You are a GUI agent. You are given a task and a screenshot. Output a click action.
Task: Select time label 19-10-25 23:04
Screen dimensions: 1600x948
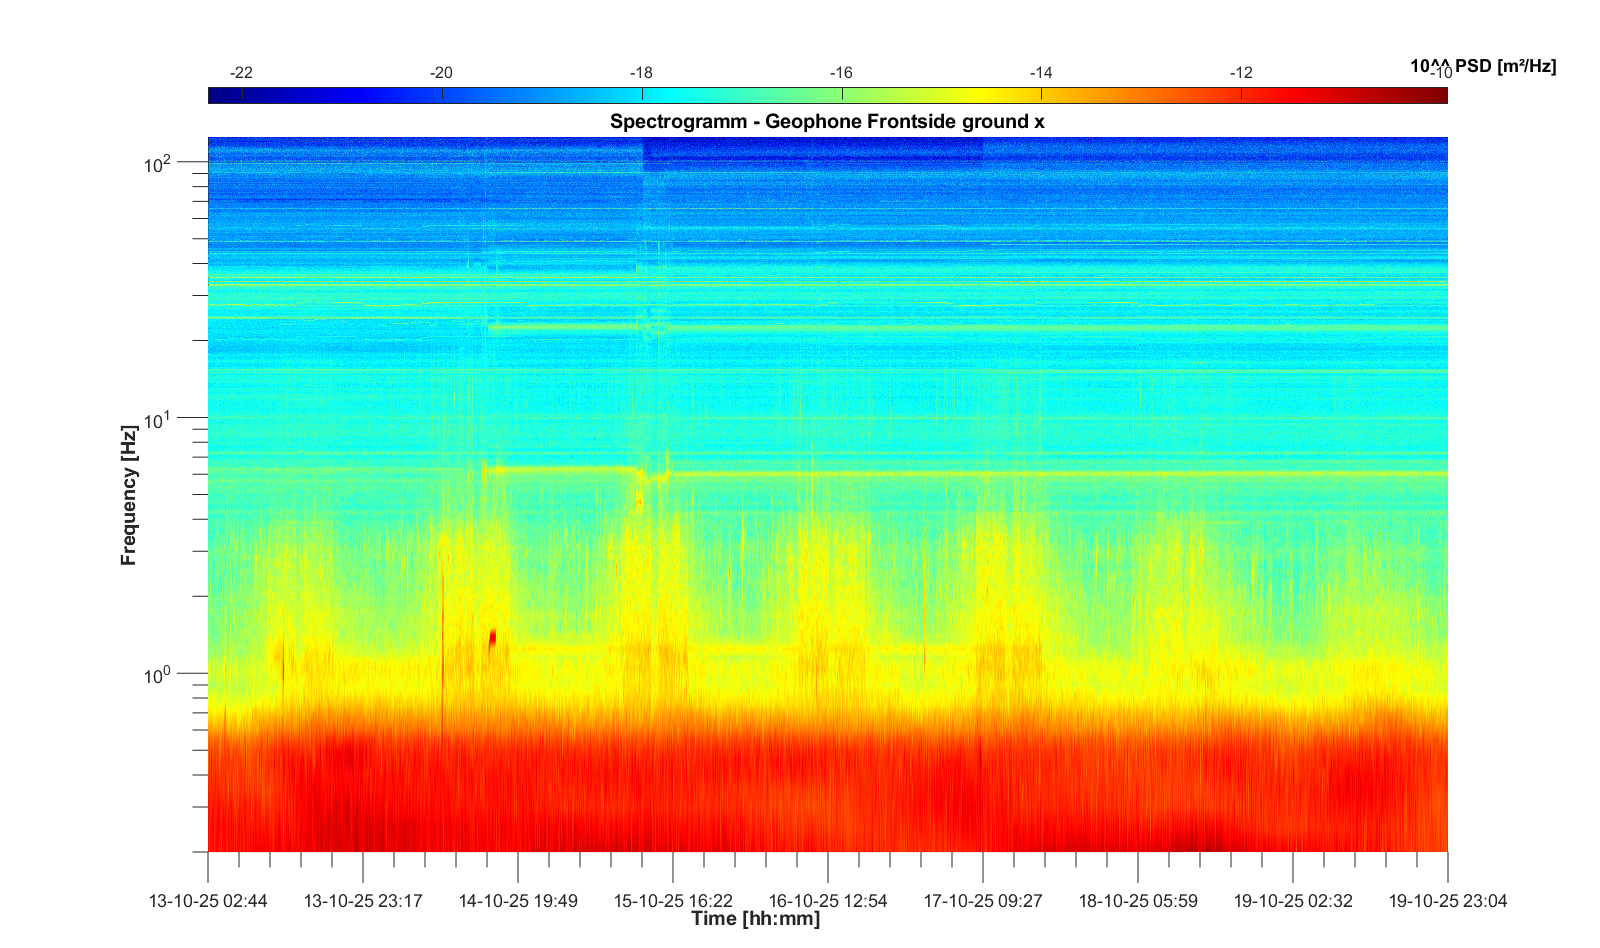pyautogui.click(x=1447, y=901)
